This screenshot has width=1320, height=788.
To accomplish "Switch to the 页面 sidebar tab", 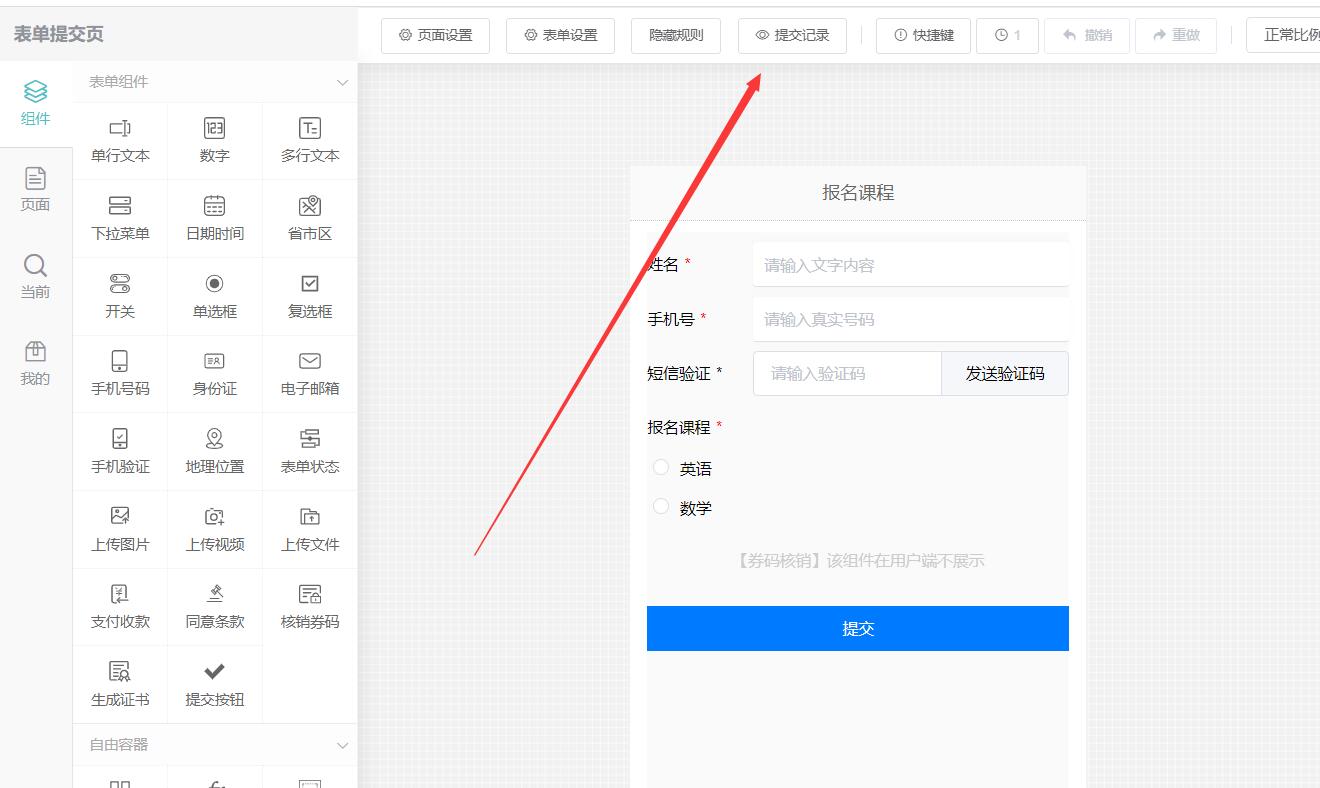I will point(35,189).
